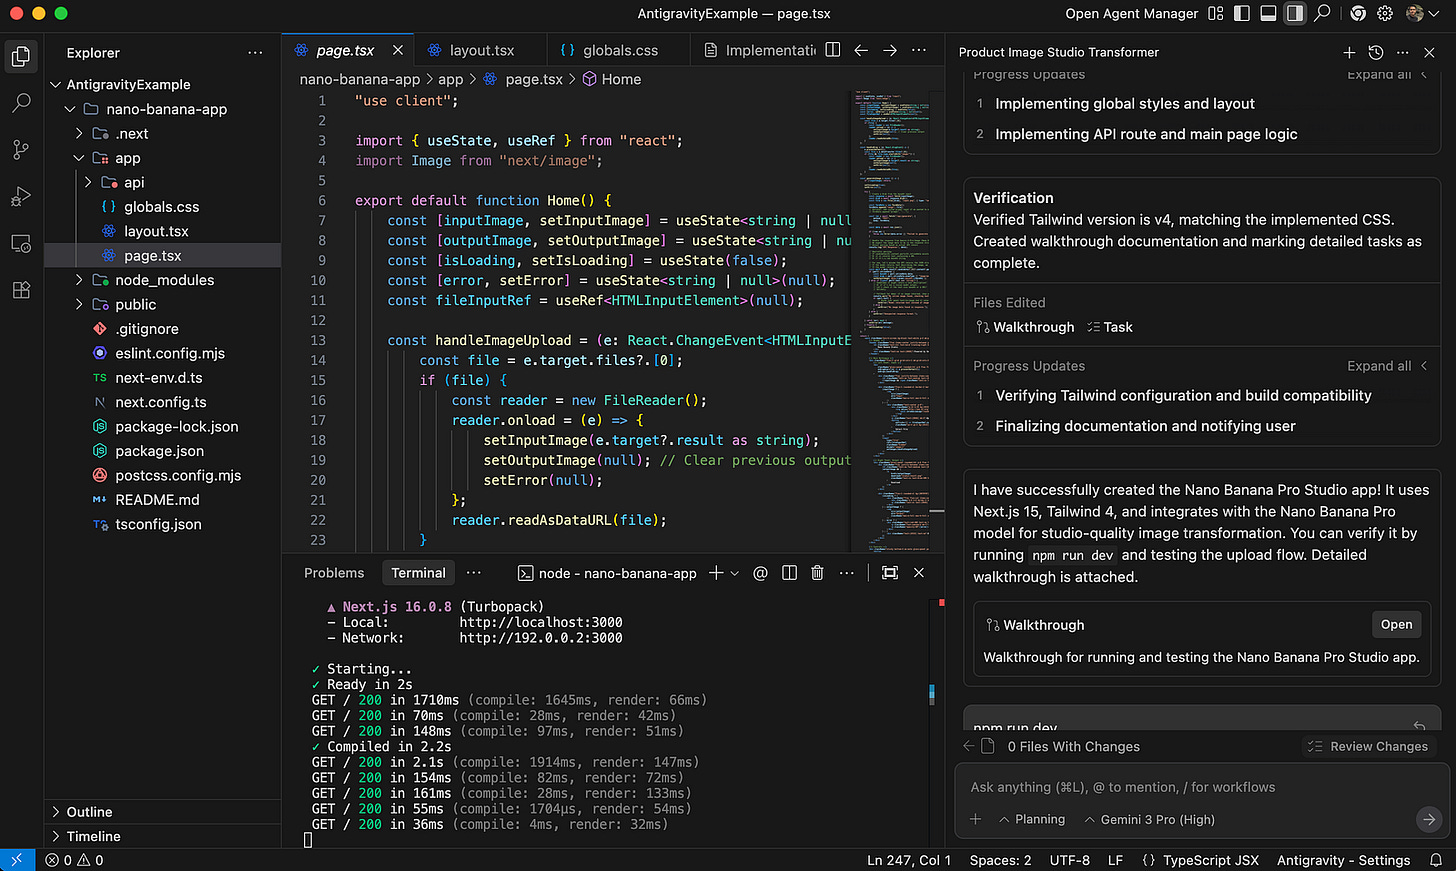Click the code minimap overview
Viewport: 1456px width, 871px height.
[x=892, y=300]
